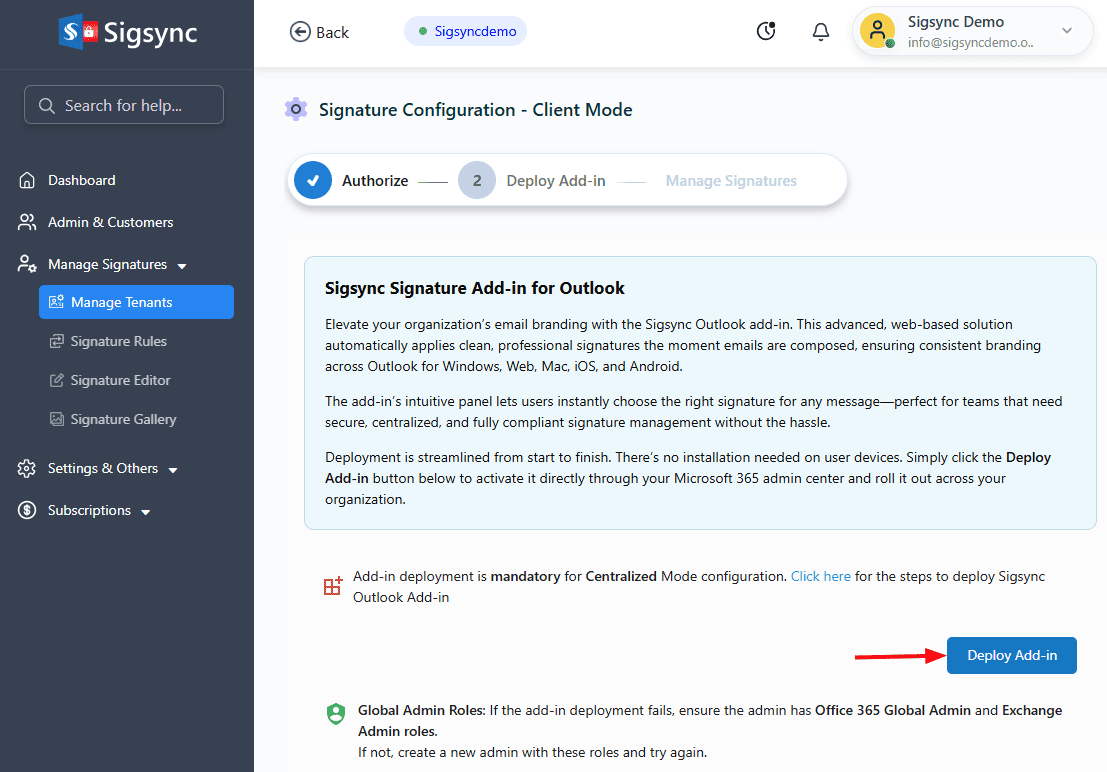Viewport: 1107px width, 772px height.
Task: Click the step 2 circle
Action: (477, 180)
